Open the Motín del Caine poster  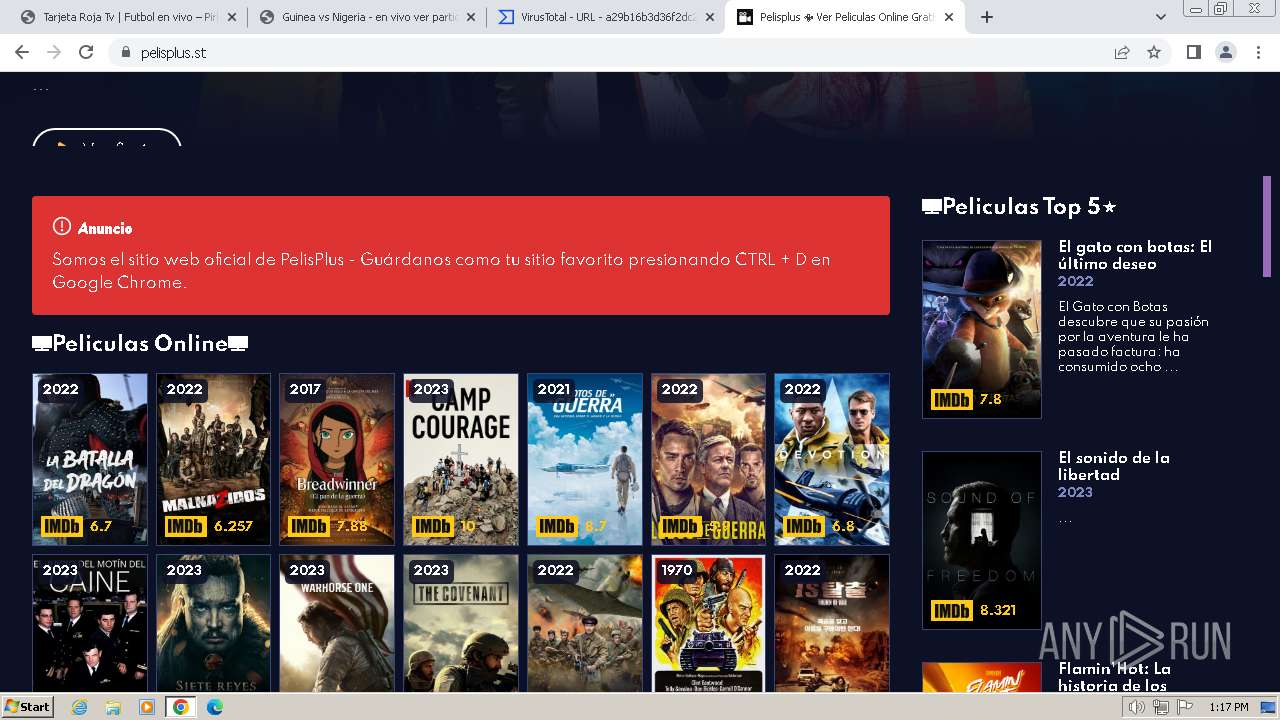[90, 623]
